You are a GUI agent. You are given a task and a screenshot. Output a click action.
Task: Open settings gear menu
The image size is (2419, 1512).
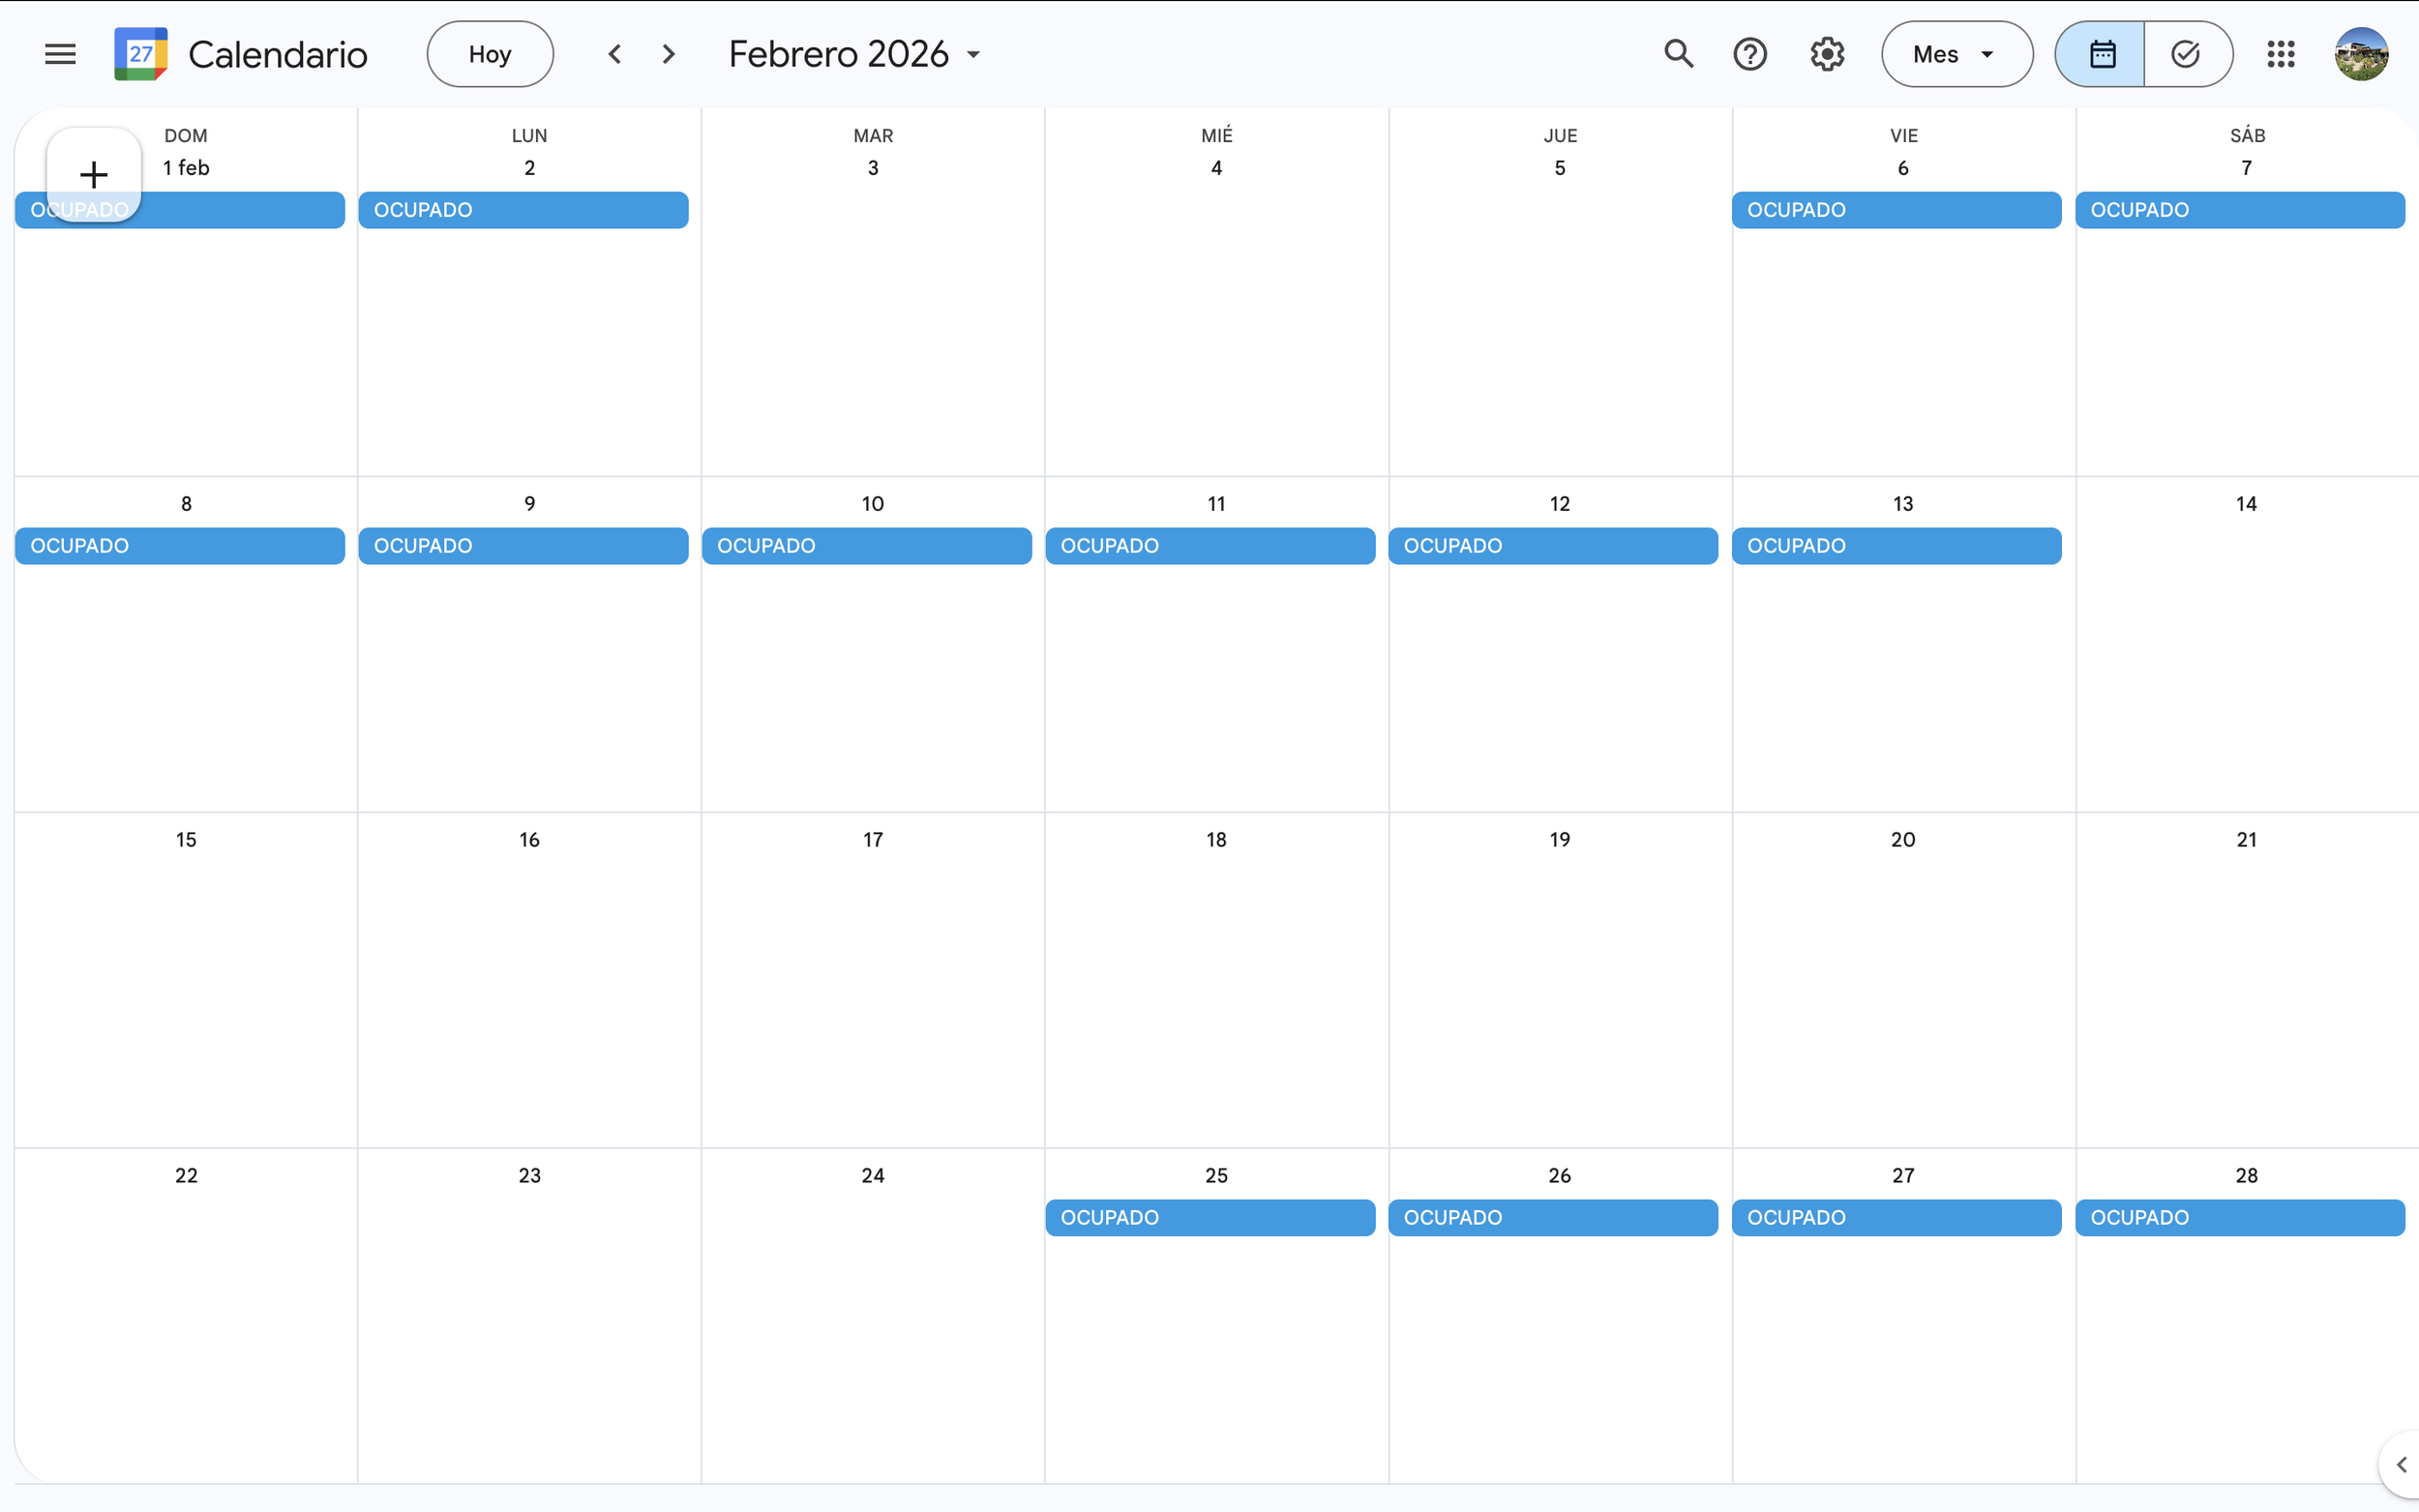(x=1827, y=54)
